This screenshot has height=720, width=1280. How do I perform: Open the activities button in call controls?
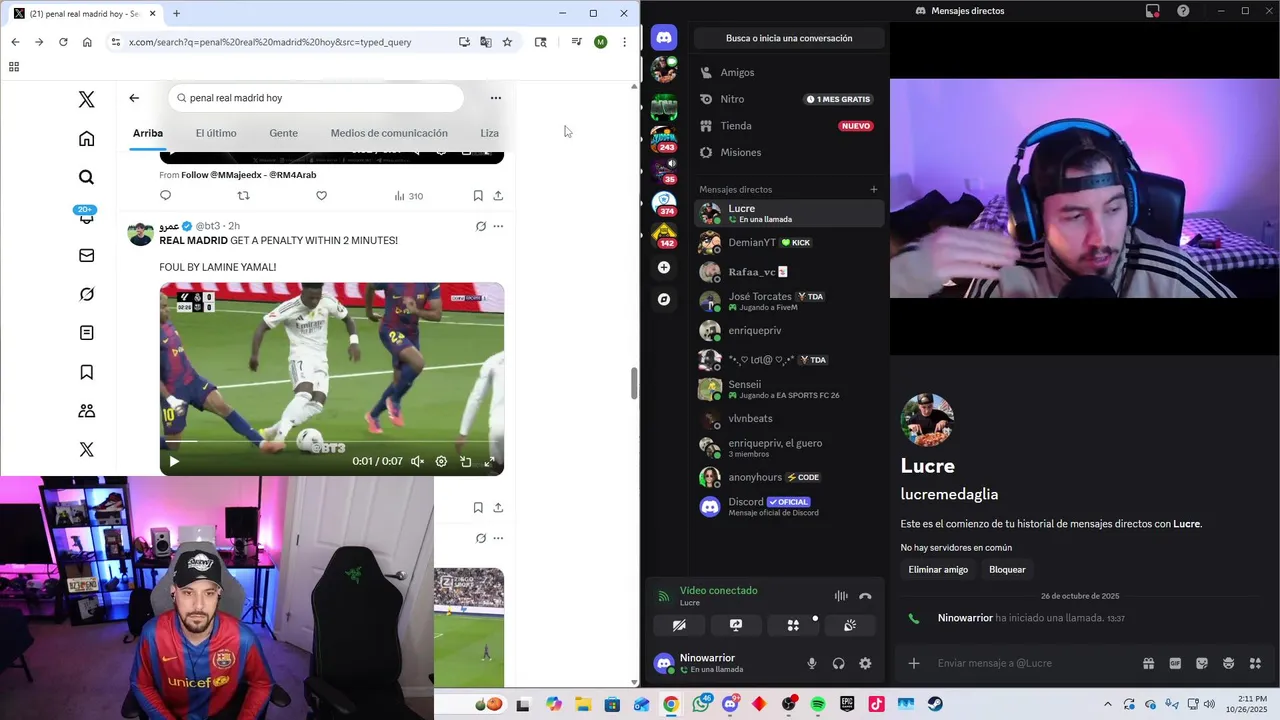[x=793, y=625]
